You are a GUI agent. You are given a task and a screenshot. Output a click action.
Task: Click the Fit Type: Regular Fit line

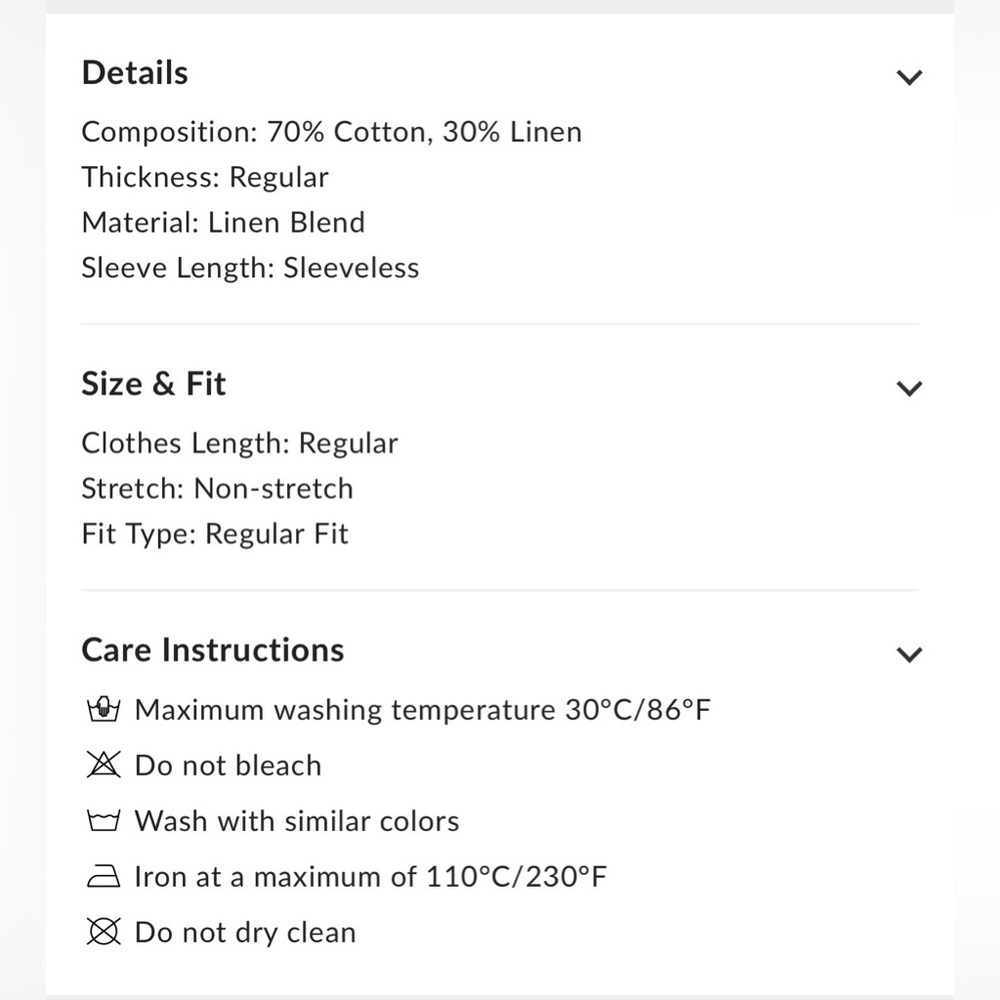215,534
